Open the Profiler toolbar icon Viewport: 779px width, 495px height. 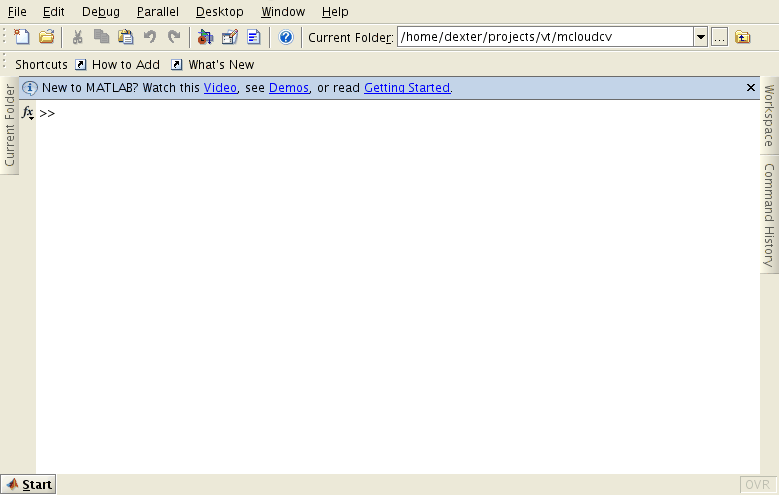point(254,37)
